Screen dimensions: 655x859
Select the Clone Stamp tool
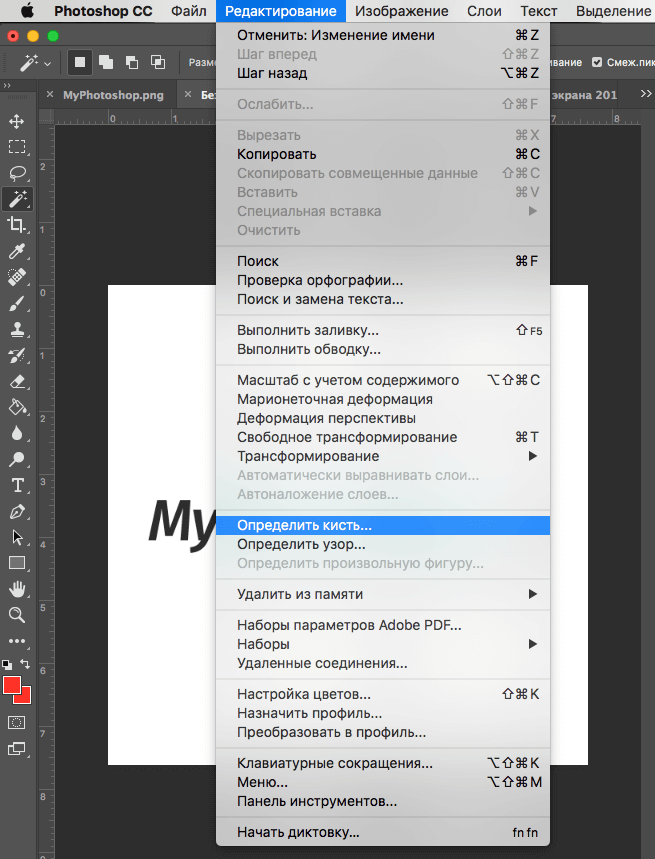[16, 329]
